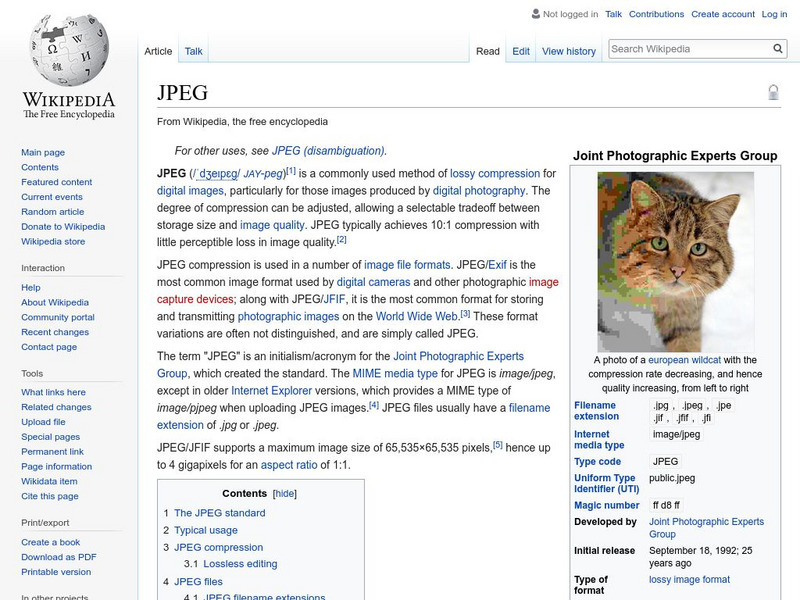Open european wildcat caption link
Image resolution: width=800 pixels, height=600 pixels.
tap(684, 360)
